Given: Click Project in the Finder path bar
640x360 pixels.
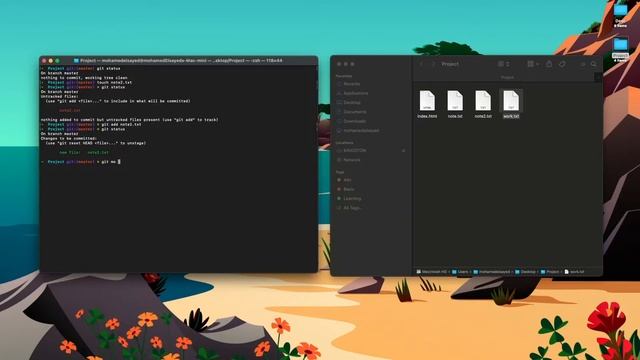Looking at the screenshot, I should coord(550,272).
